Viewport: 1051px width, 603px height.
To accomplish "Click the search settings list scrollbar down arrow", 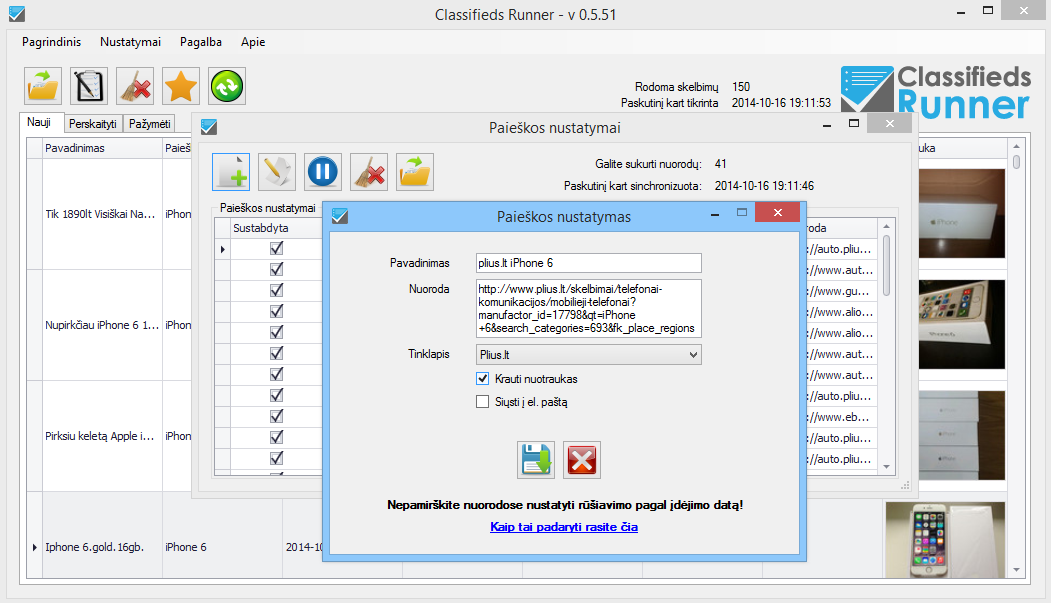I will (886, 466).
